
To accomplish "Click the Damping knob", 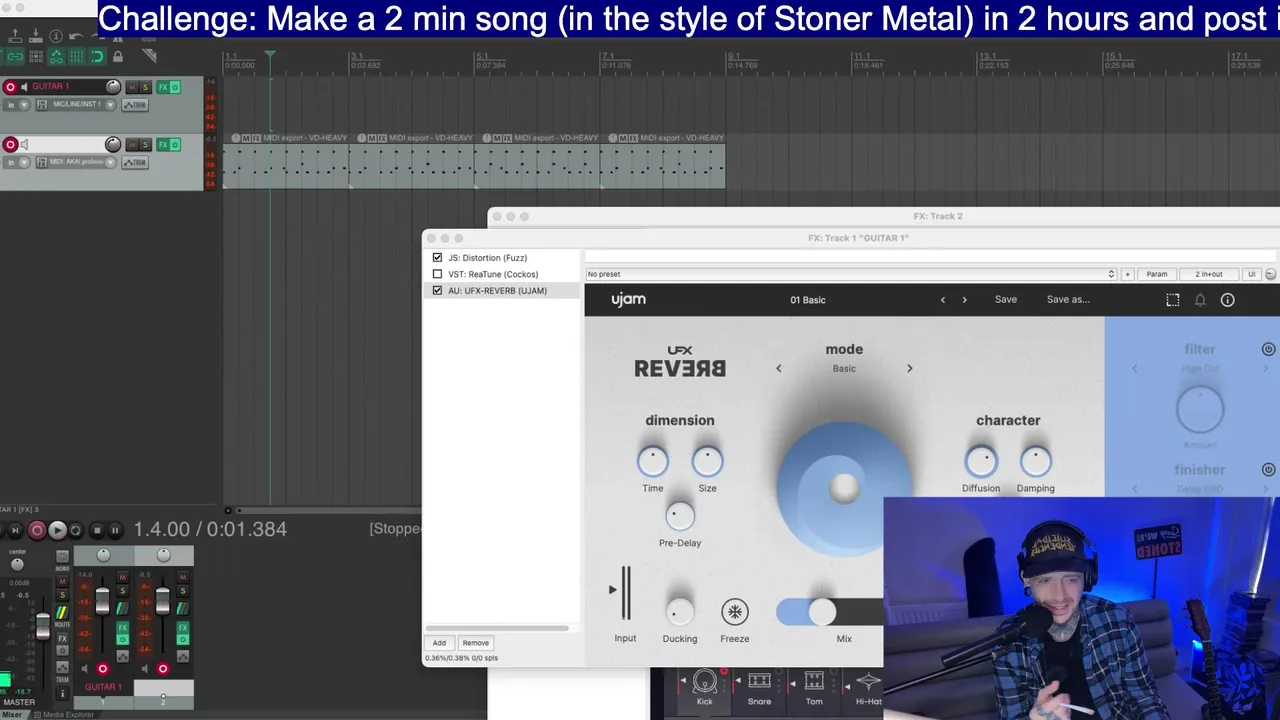I will click(1036, 461).
